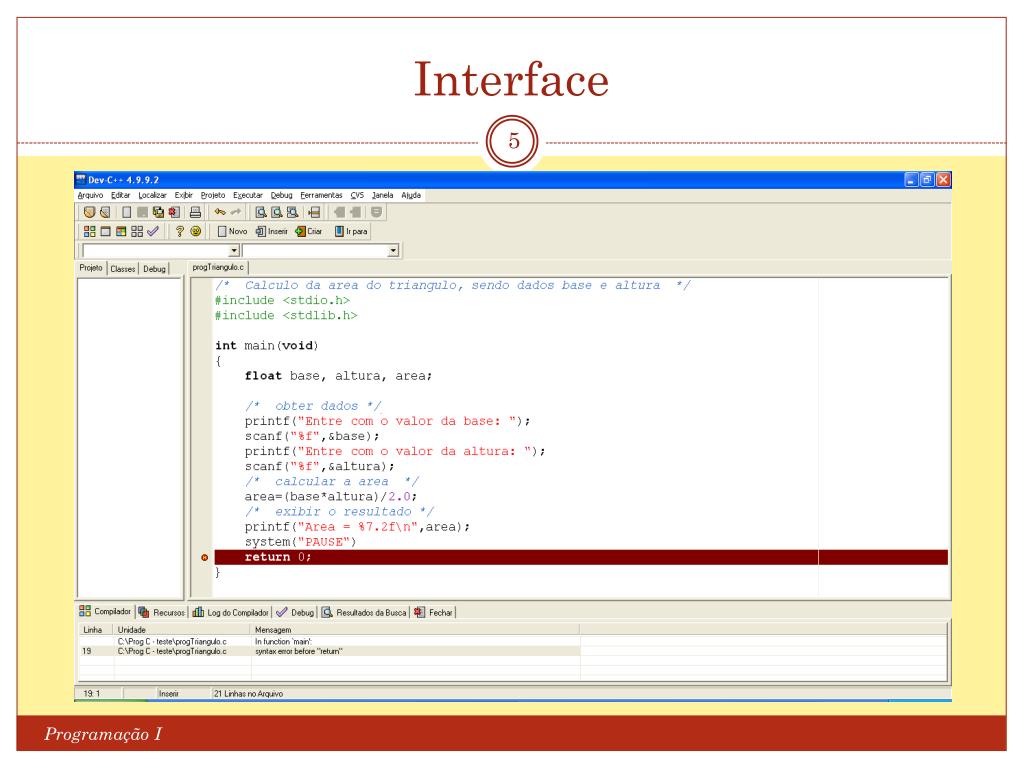
Task: Click the Search Again magnifier icon, last of three
Action: click(293, 212)
